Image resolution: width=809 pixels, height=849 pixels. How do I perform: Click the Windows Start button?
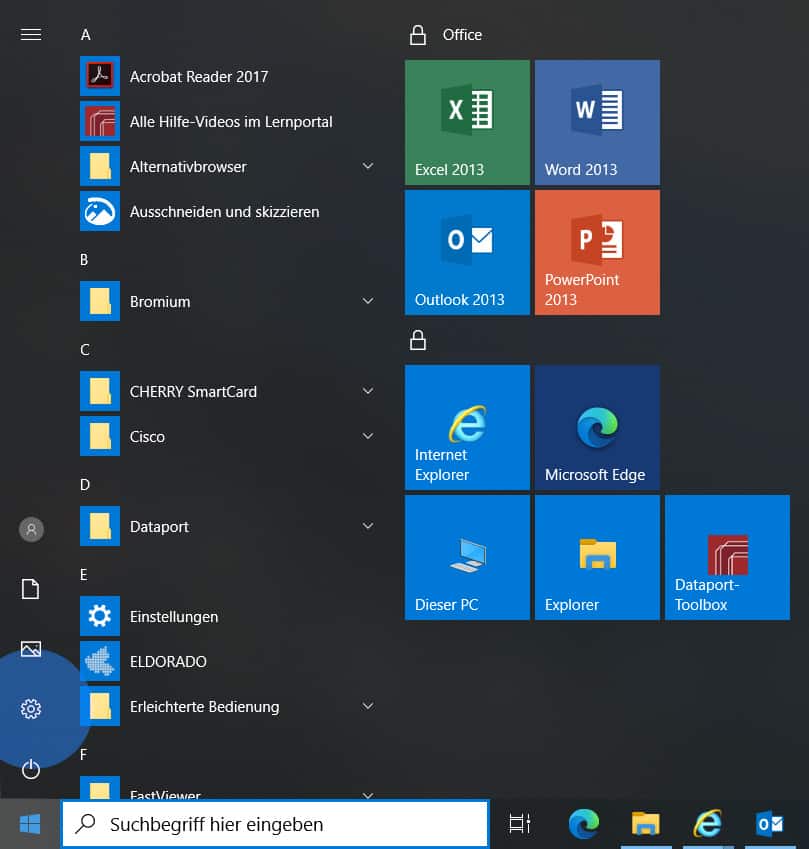[30, 824]
